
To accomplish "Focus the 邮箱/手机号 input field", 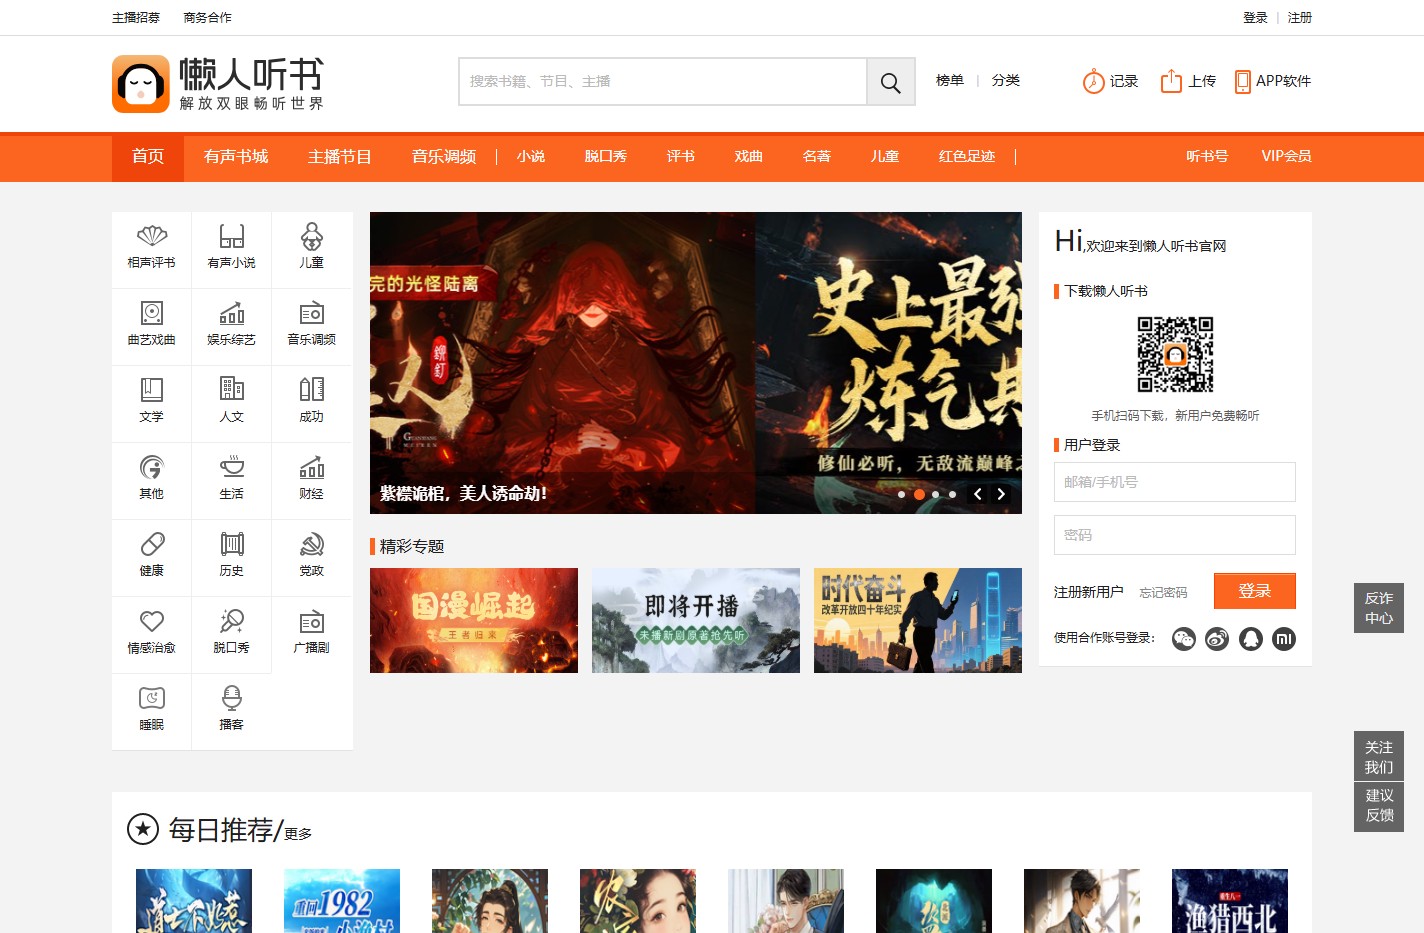I will click(1175, 482).
